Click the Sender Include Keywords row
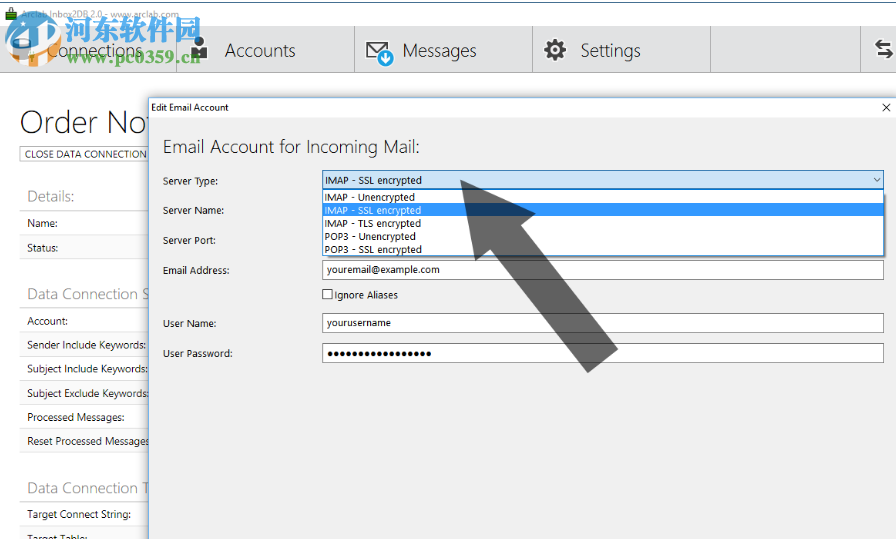 [85, 345]
